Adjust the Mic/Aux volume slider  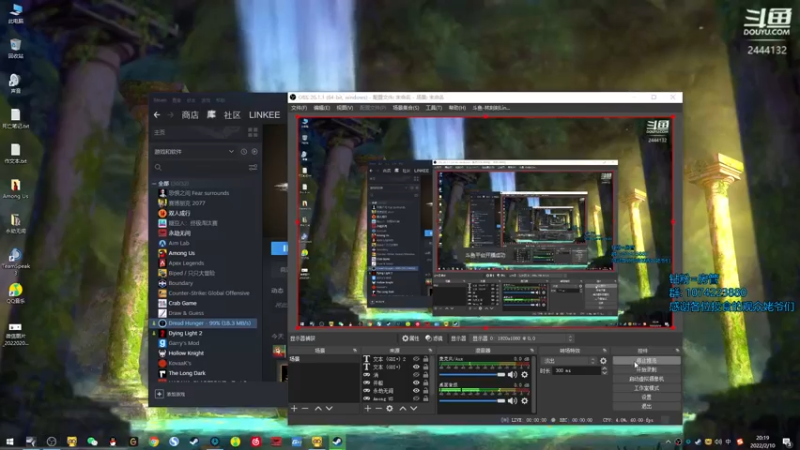[472, 375]
